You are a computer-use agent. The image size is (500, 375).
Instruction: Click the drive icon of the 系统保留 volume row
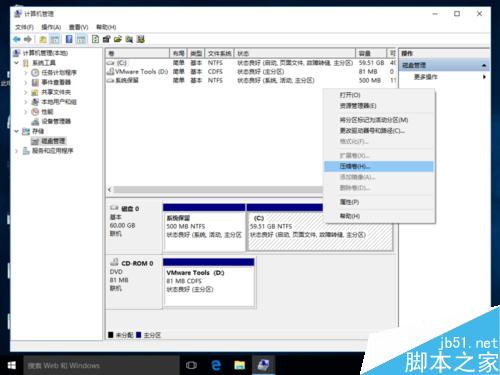[110, 80]
